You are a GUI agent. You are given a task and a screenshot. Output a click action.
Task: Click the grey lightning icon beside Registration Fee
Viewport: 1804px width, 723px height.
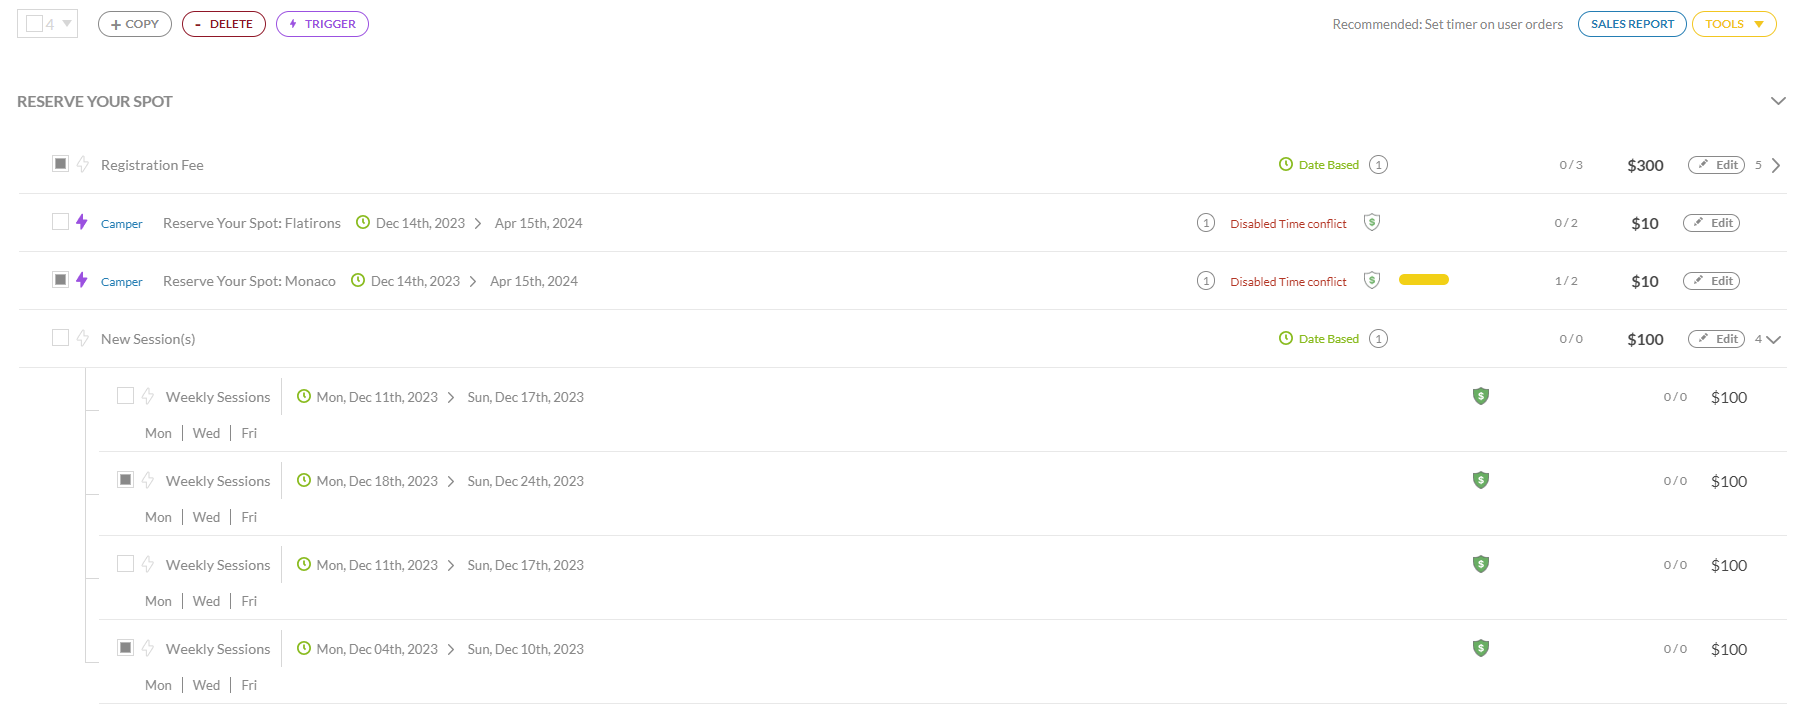click(x=83, y=164)
